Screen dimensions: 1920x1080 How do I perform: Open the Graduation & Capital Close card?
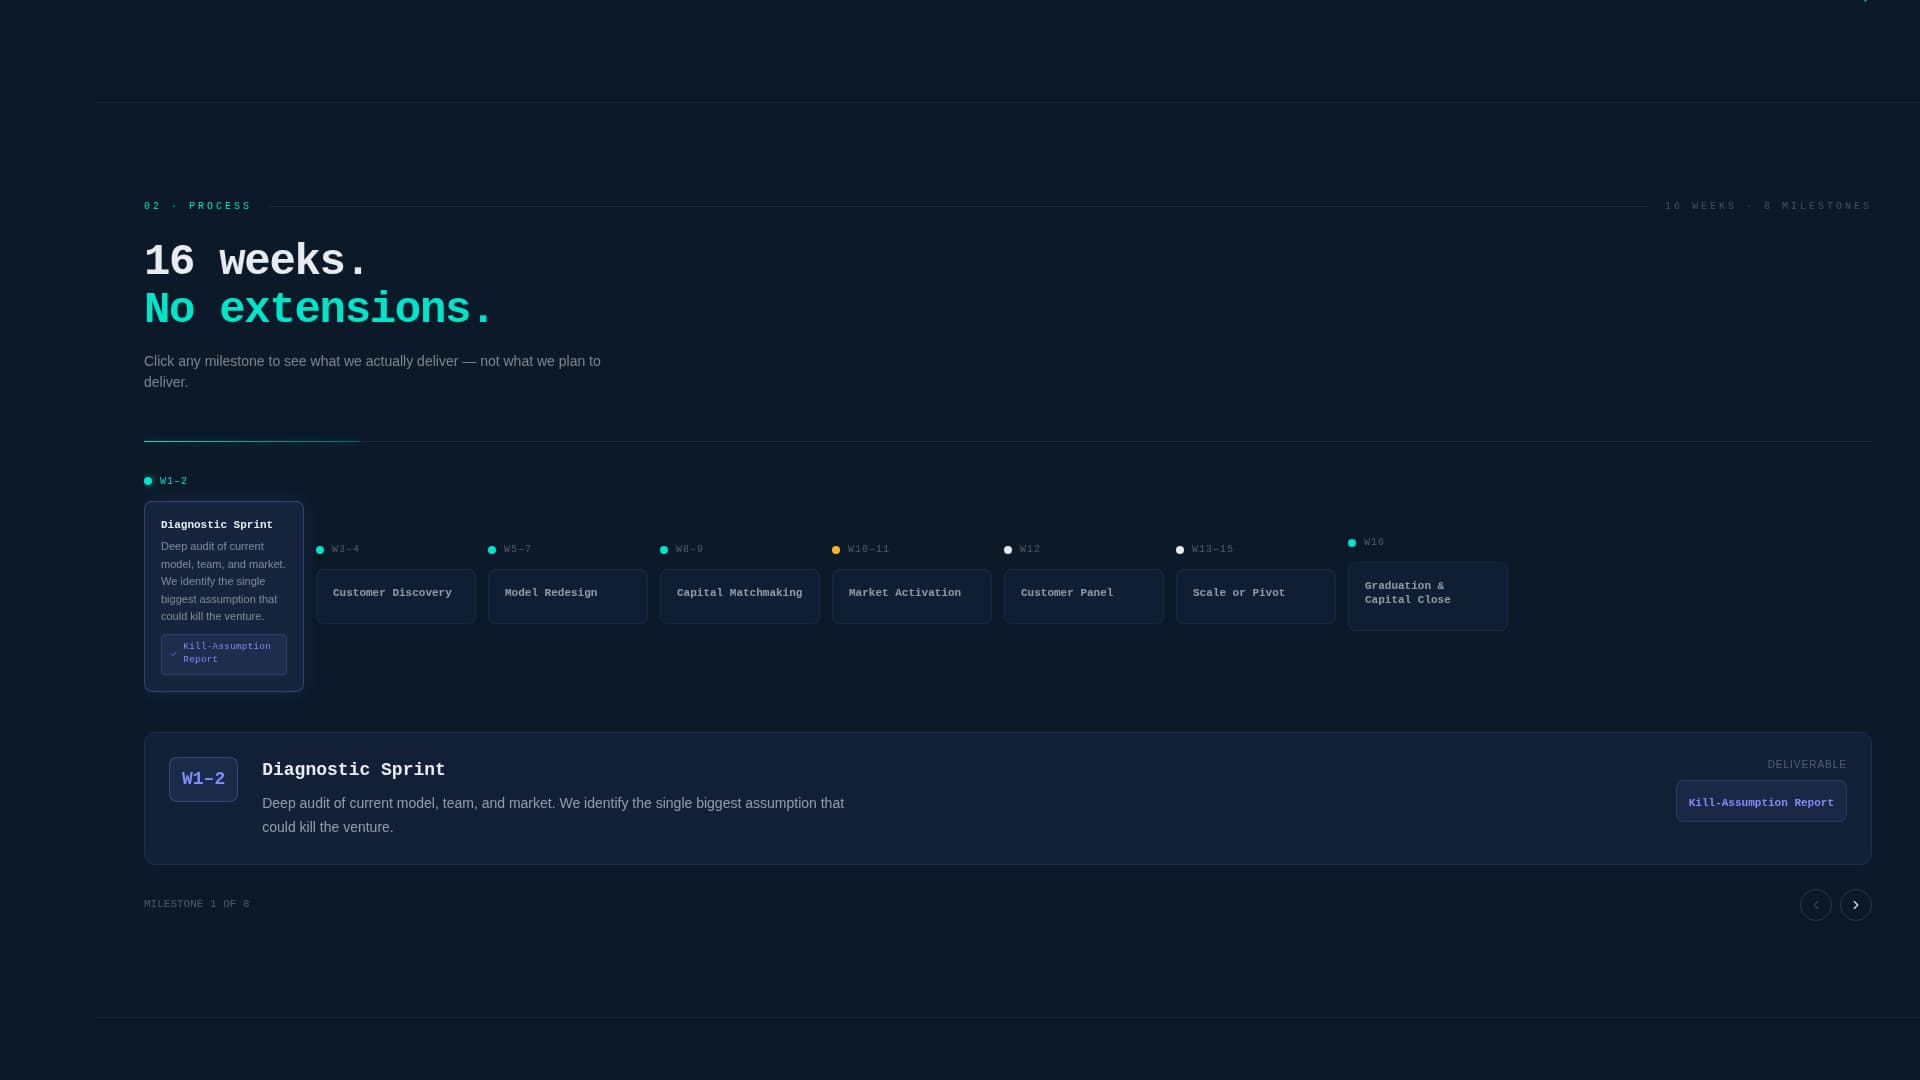[x=1428, y=596]
